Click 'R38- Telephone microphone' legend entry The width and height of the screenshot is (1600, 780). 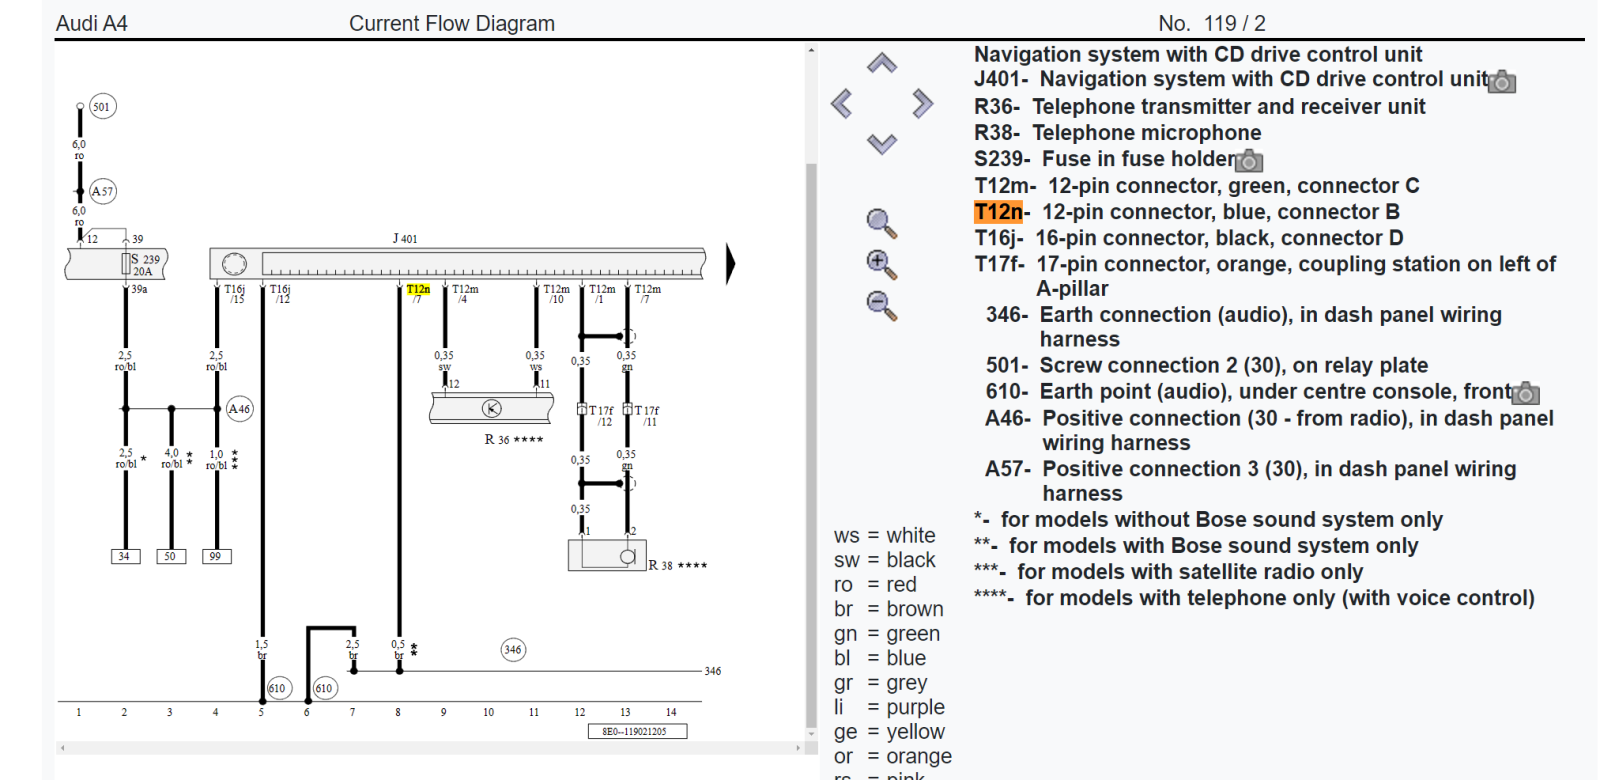(x=1118, y=133)
